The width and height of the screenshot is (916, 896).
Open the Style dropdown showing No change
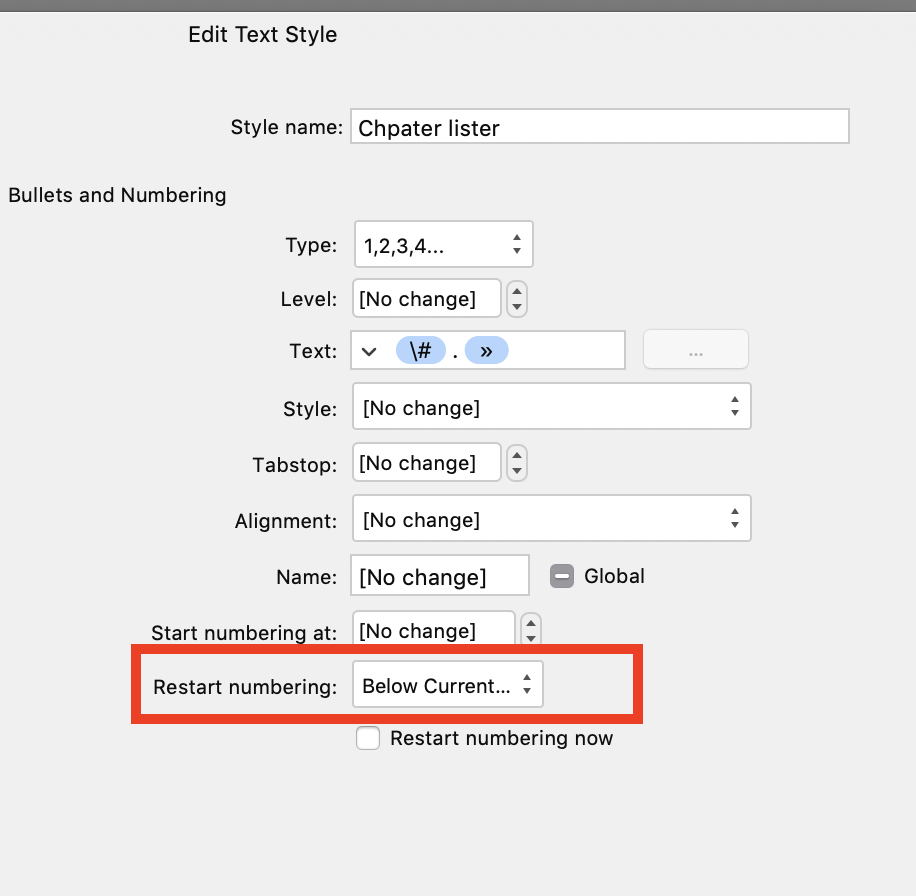point(551,406)
